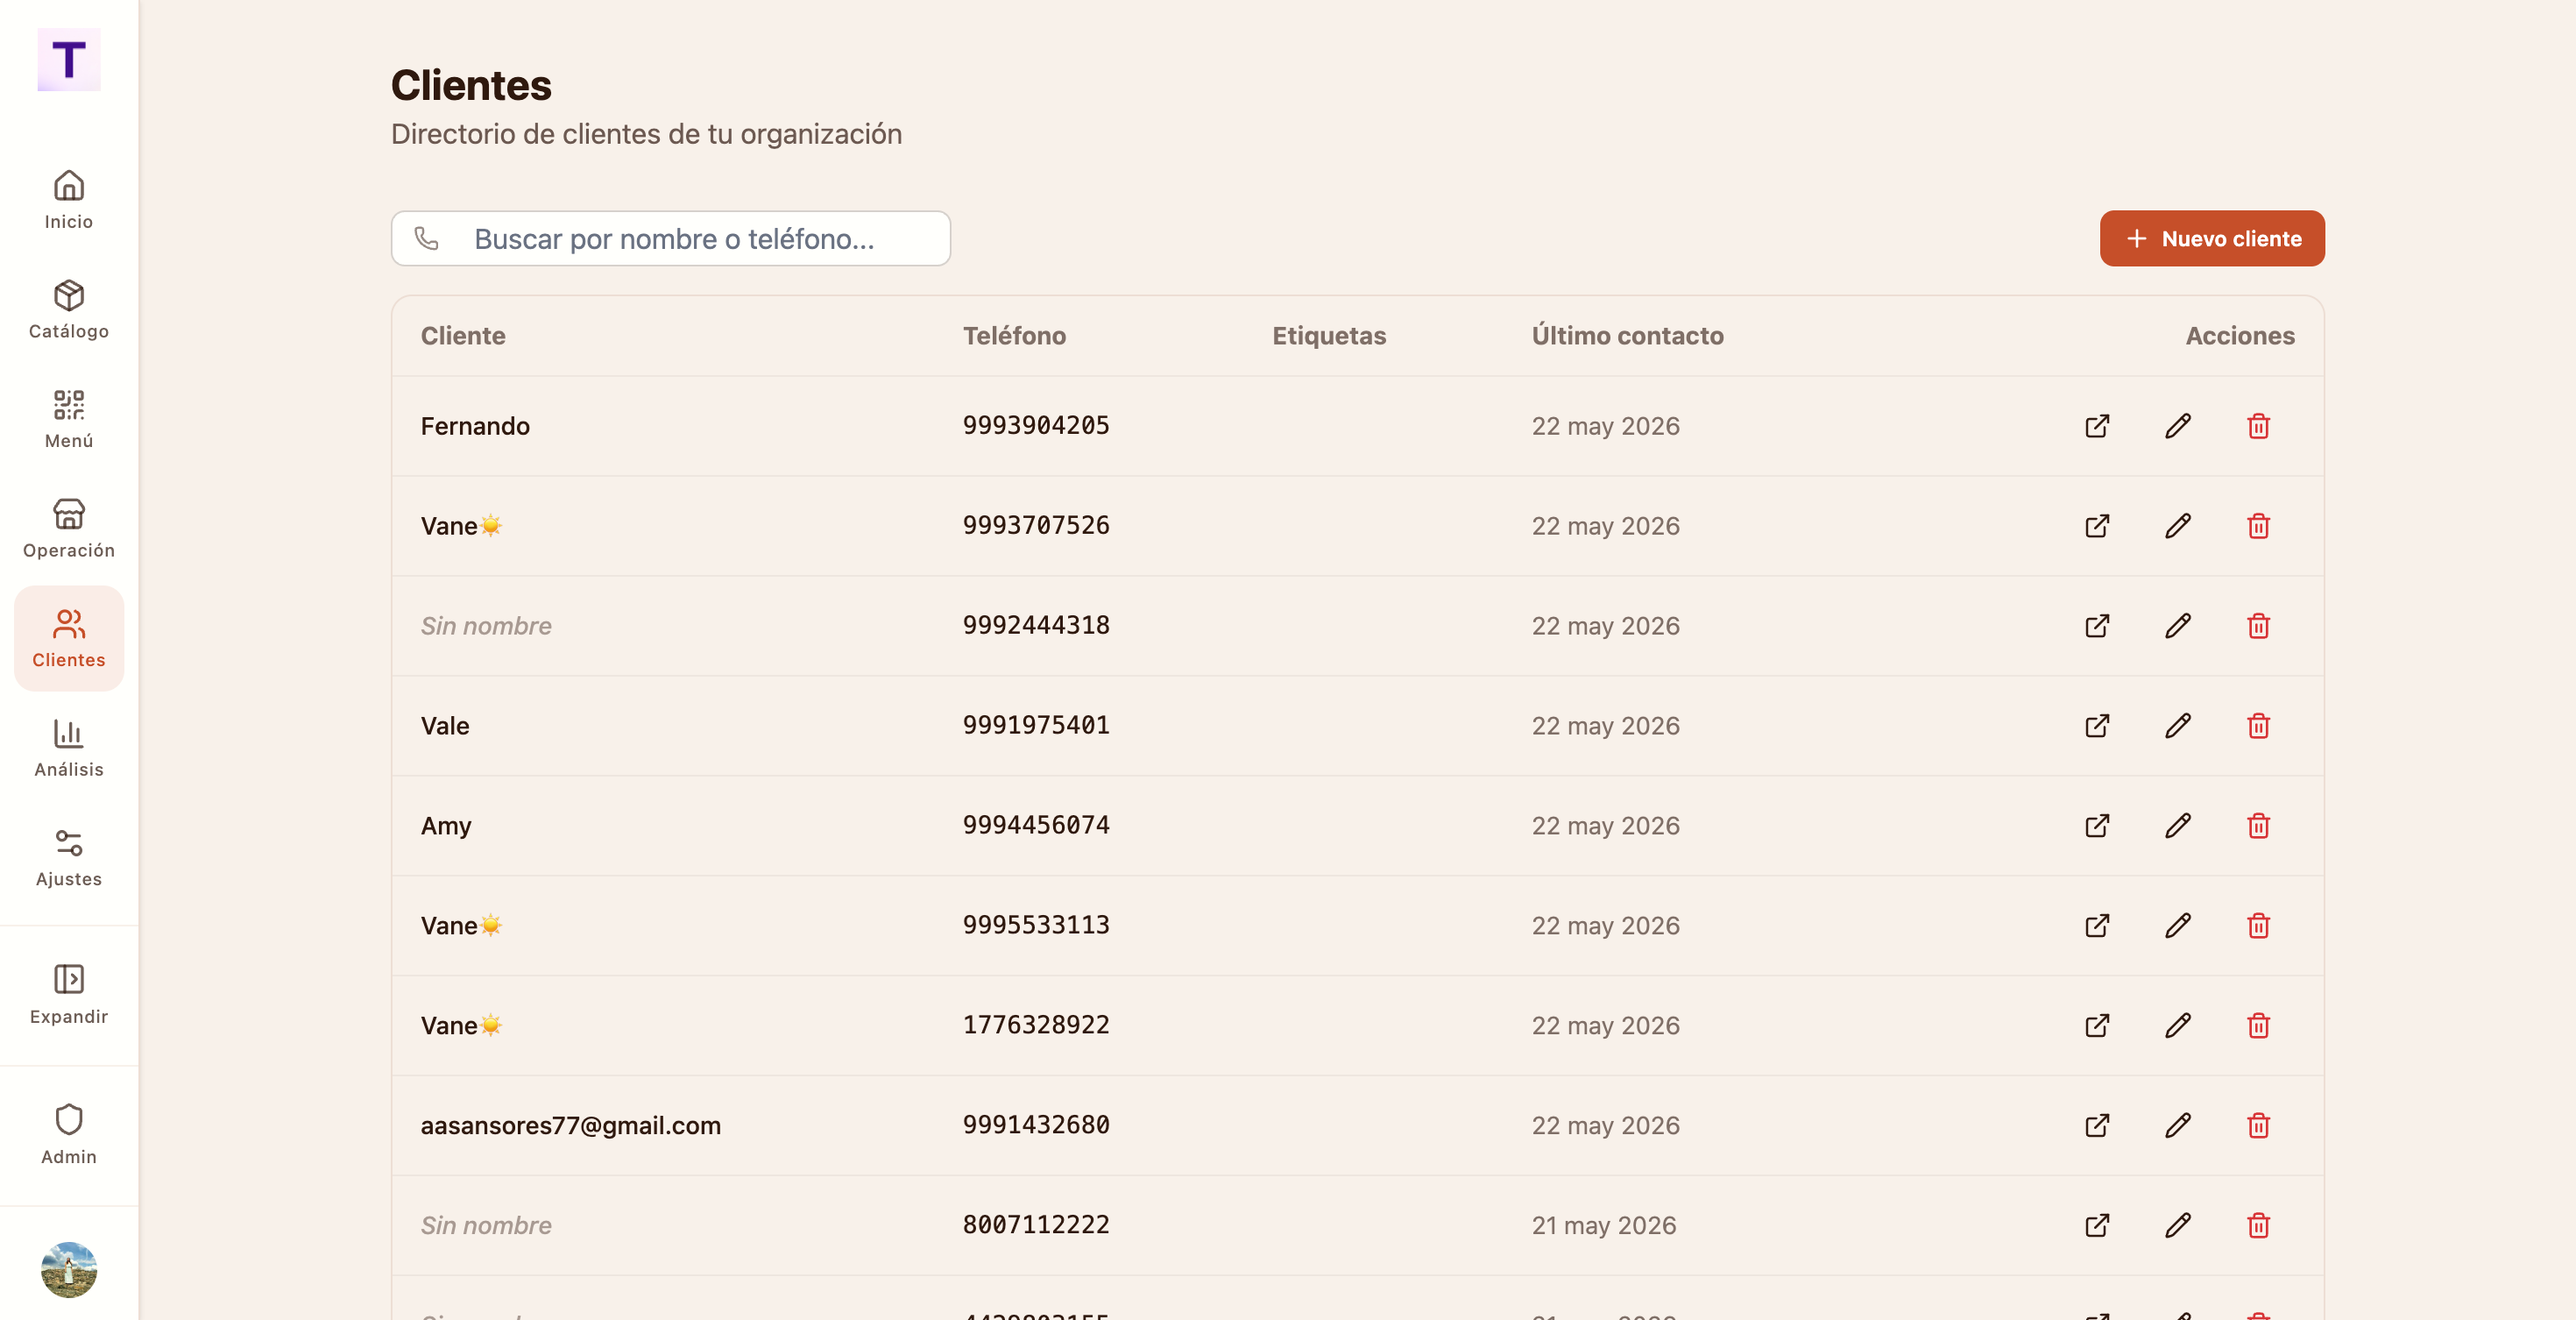Edit the unnamed client 9992444318
The image size is (2576, 1320).
2178,626
